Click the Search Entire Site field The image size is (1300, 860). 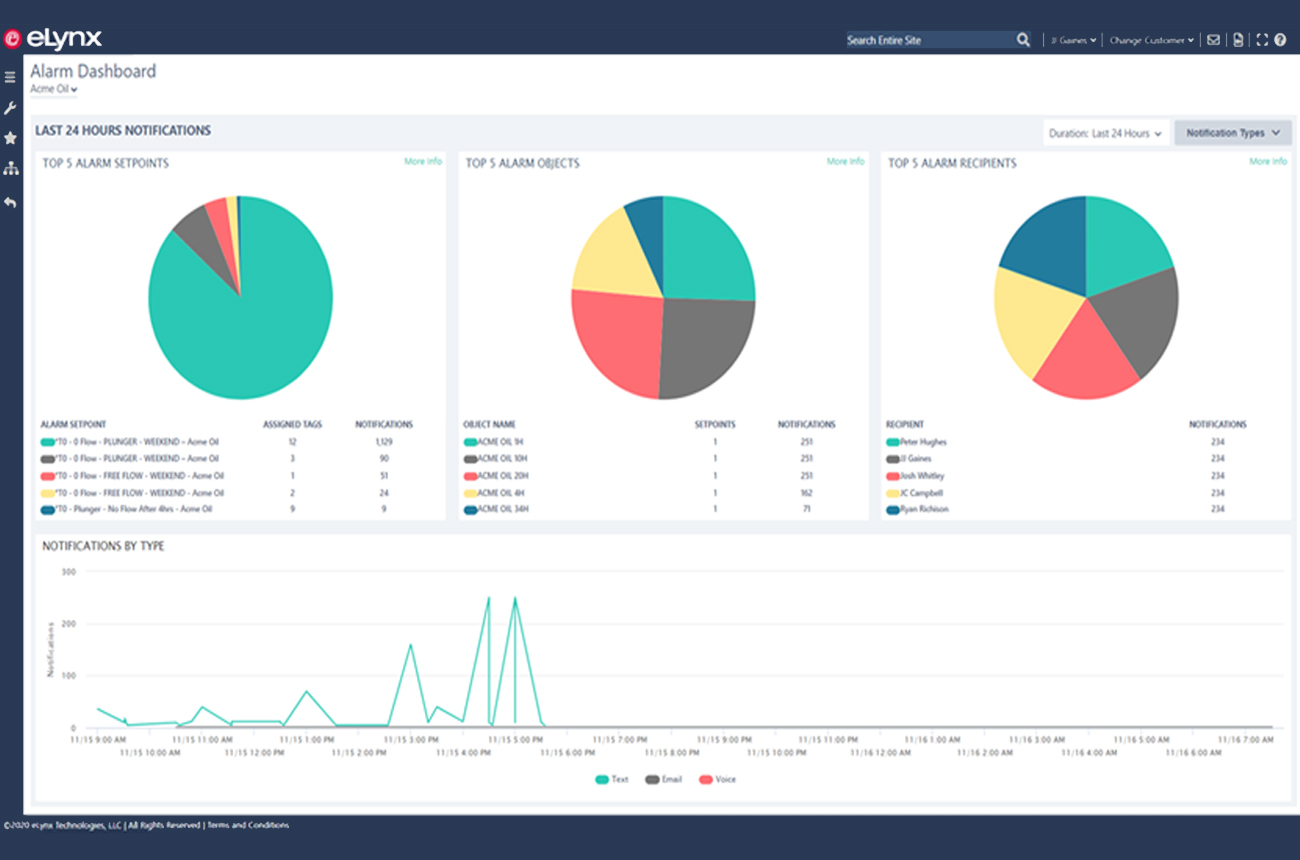click(x=930, y=40)
